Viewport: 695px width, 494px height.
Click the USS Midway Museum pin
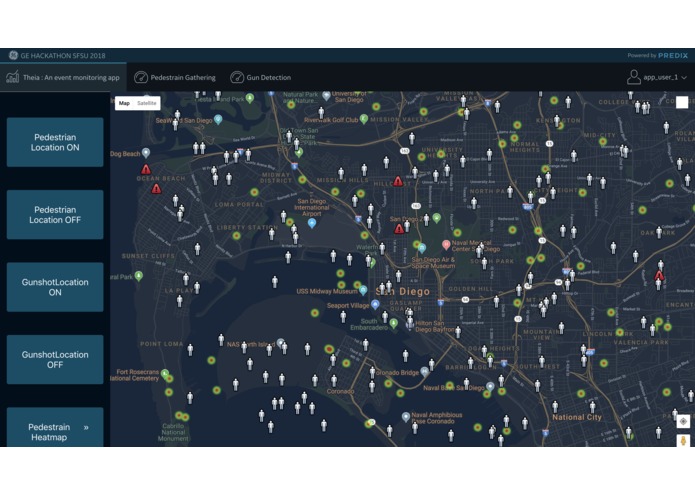pyautogui.click(x=363, y=291)
